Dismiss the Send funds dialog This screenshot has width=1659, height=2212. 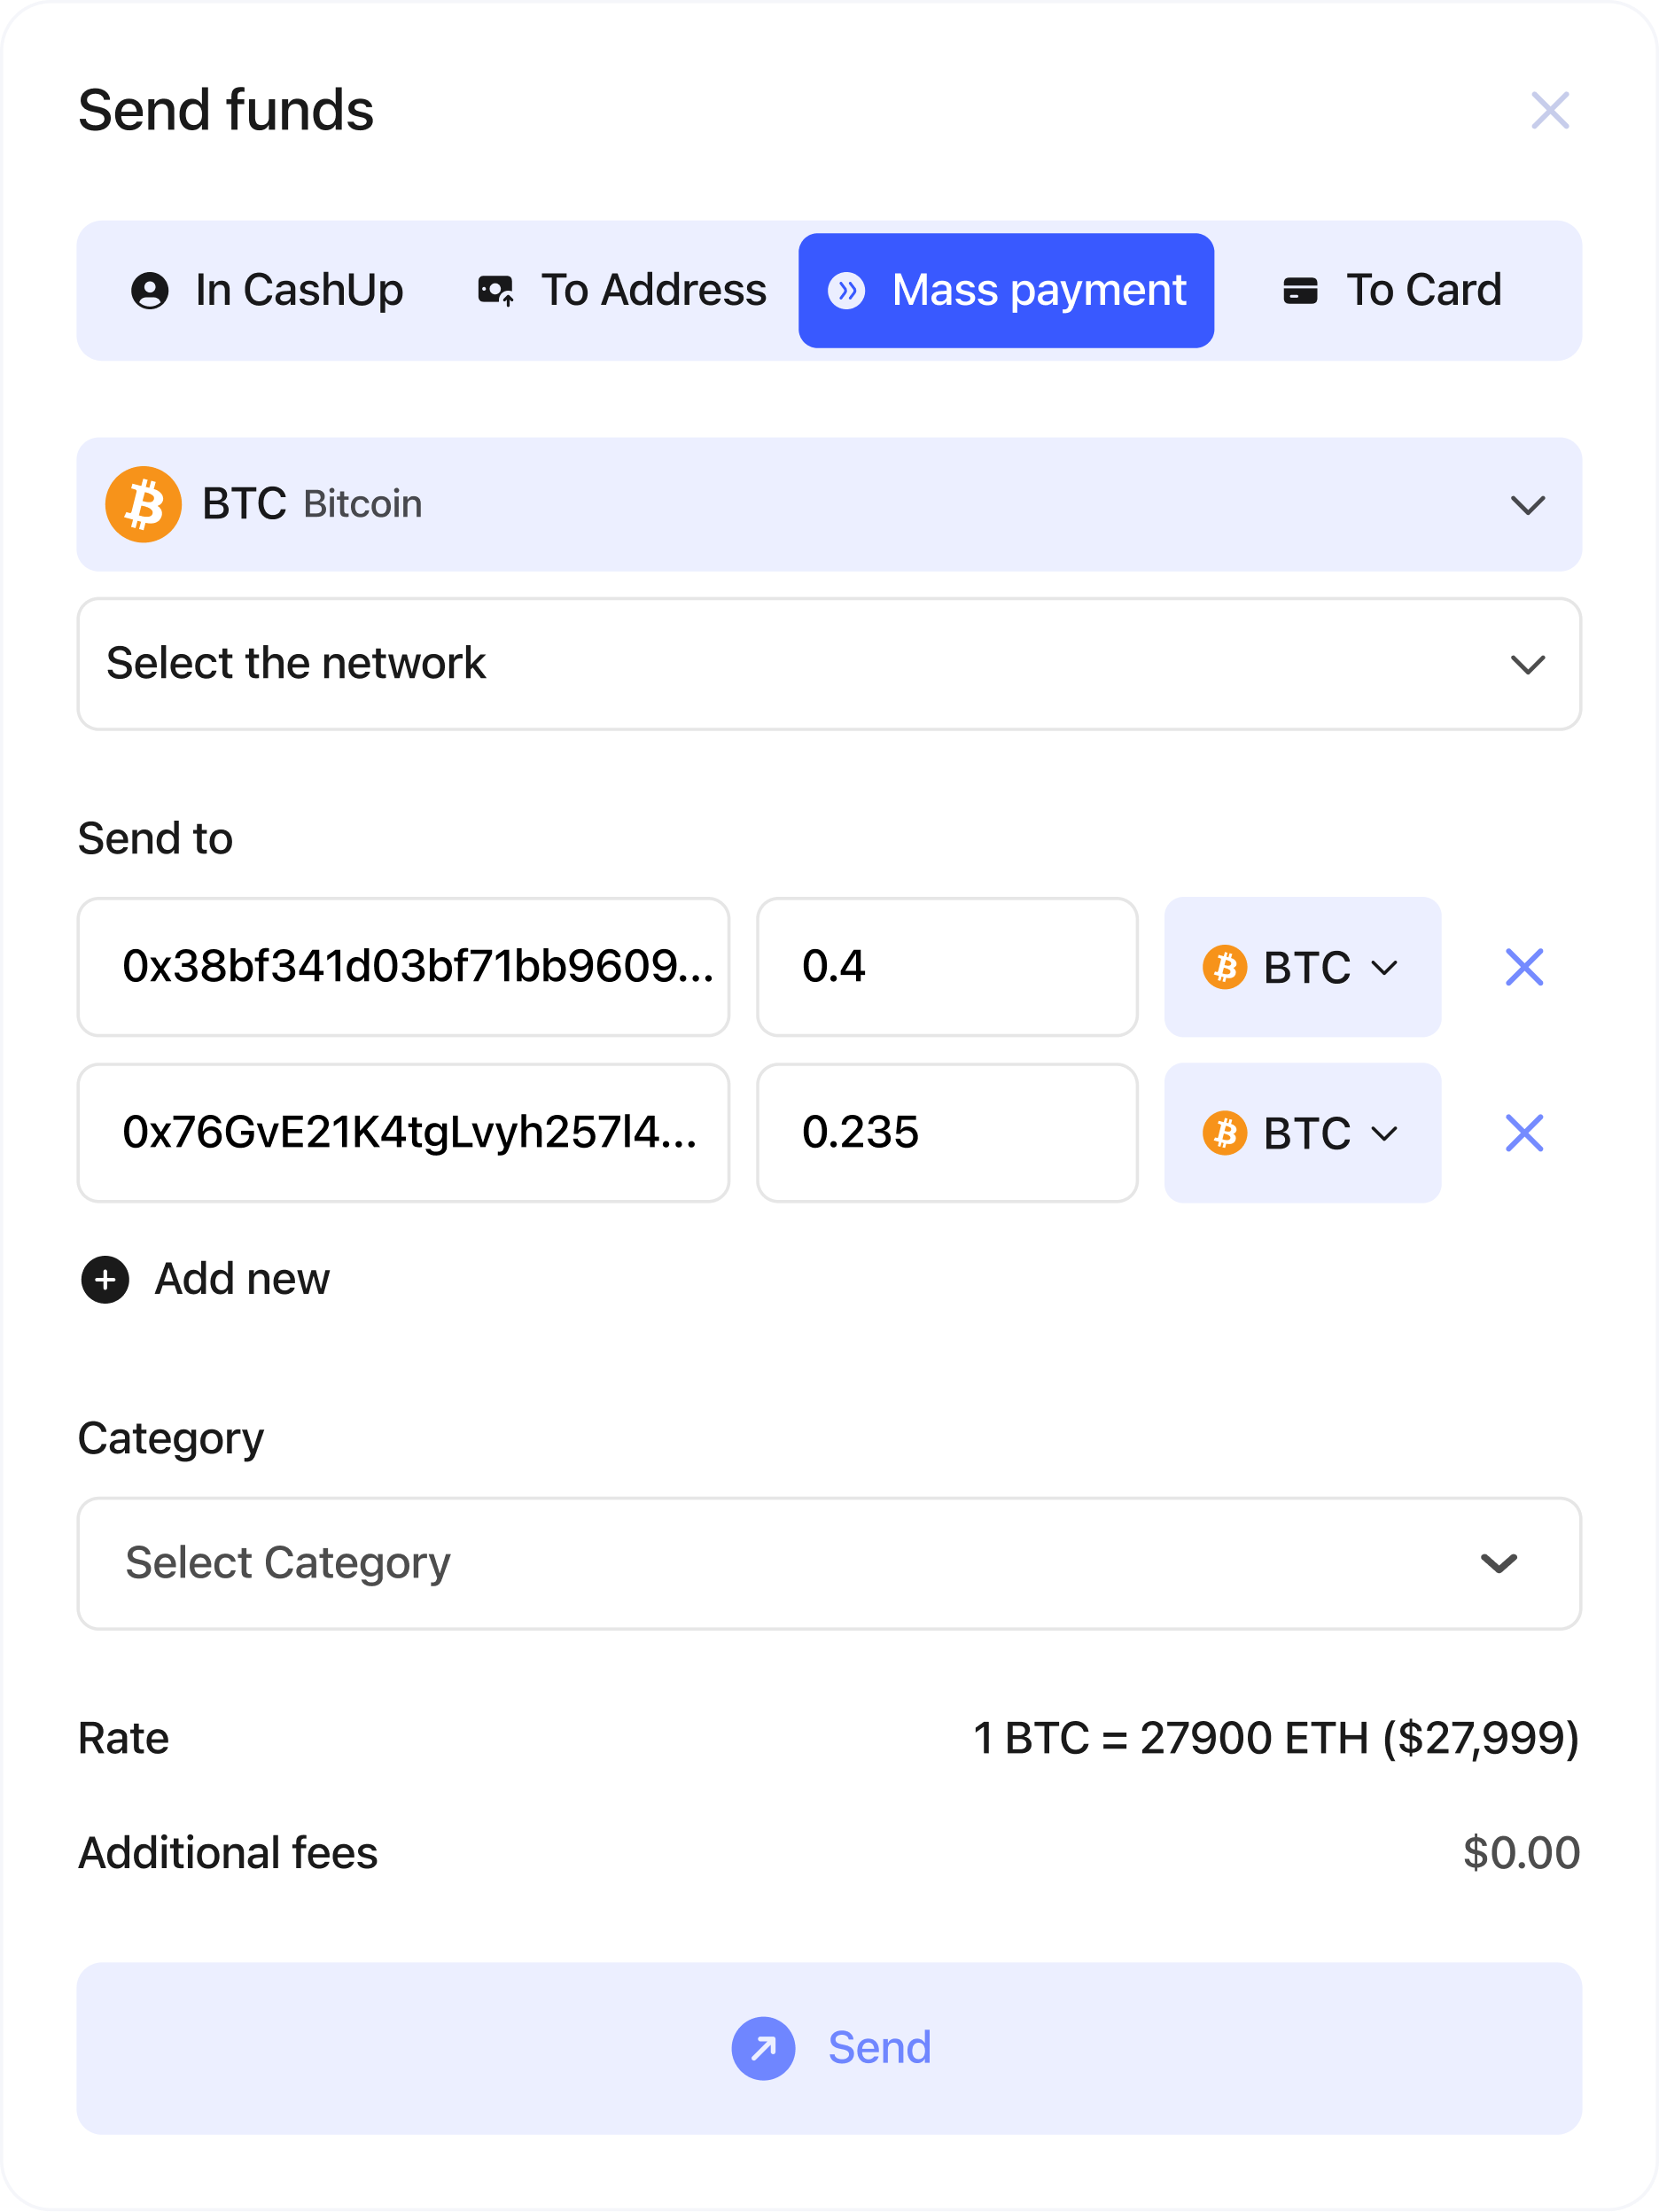[1549, 111]
